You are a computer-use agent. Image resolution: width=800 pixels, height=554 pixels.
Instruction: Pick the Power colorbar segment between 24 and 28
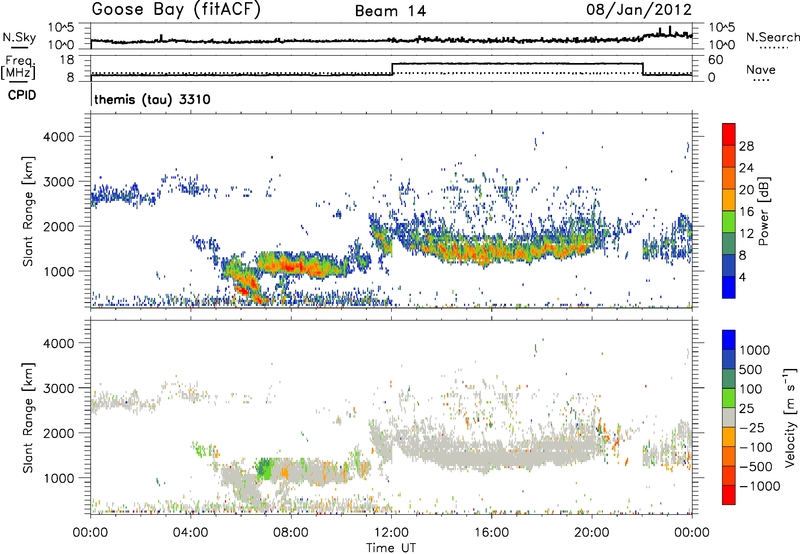729,156
